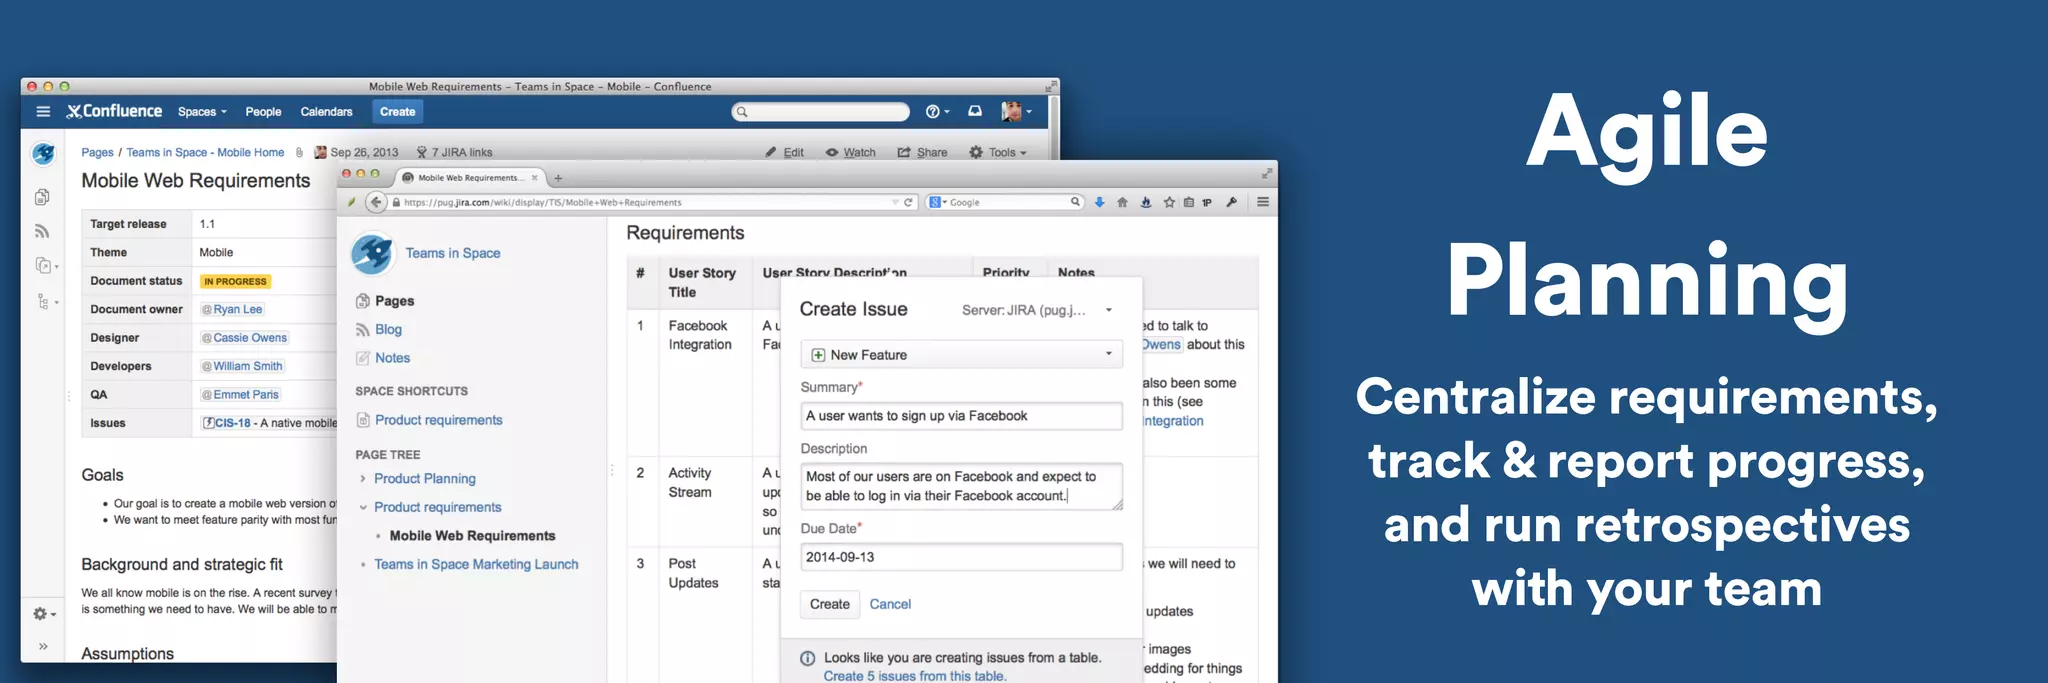The width and height of the screenshot is (2048, 683).
Task: Click the @Ryan Lee mention
Action: coord(232,310)
